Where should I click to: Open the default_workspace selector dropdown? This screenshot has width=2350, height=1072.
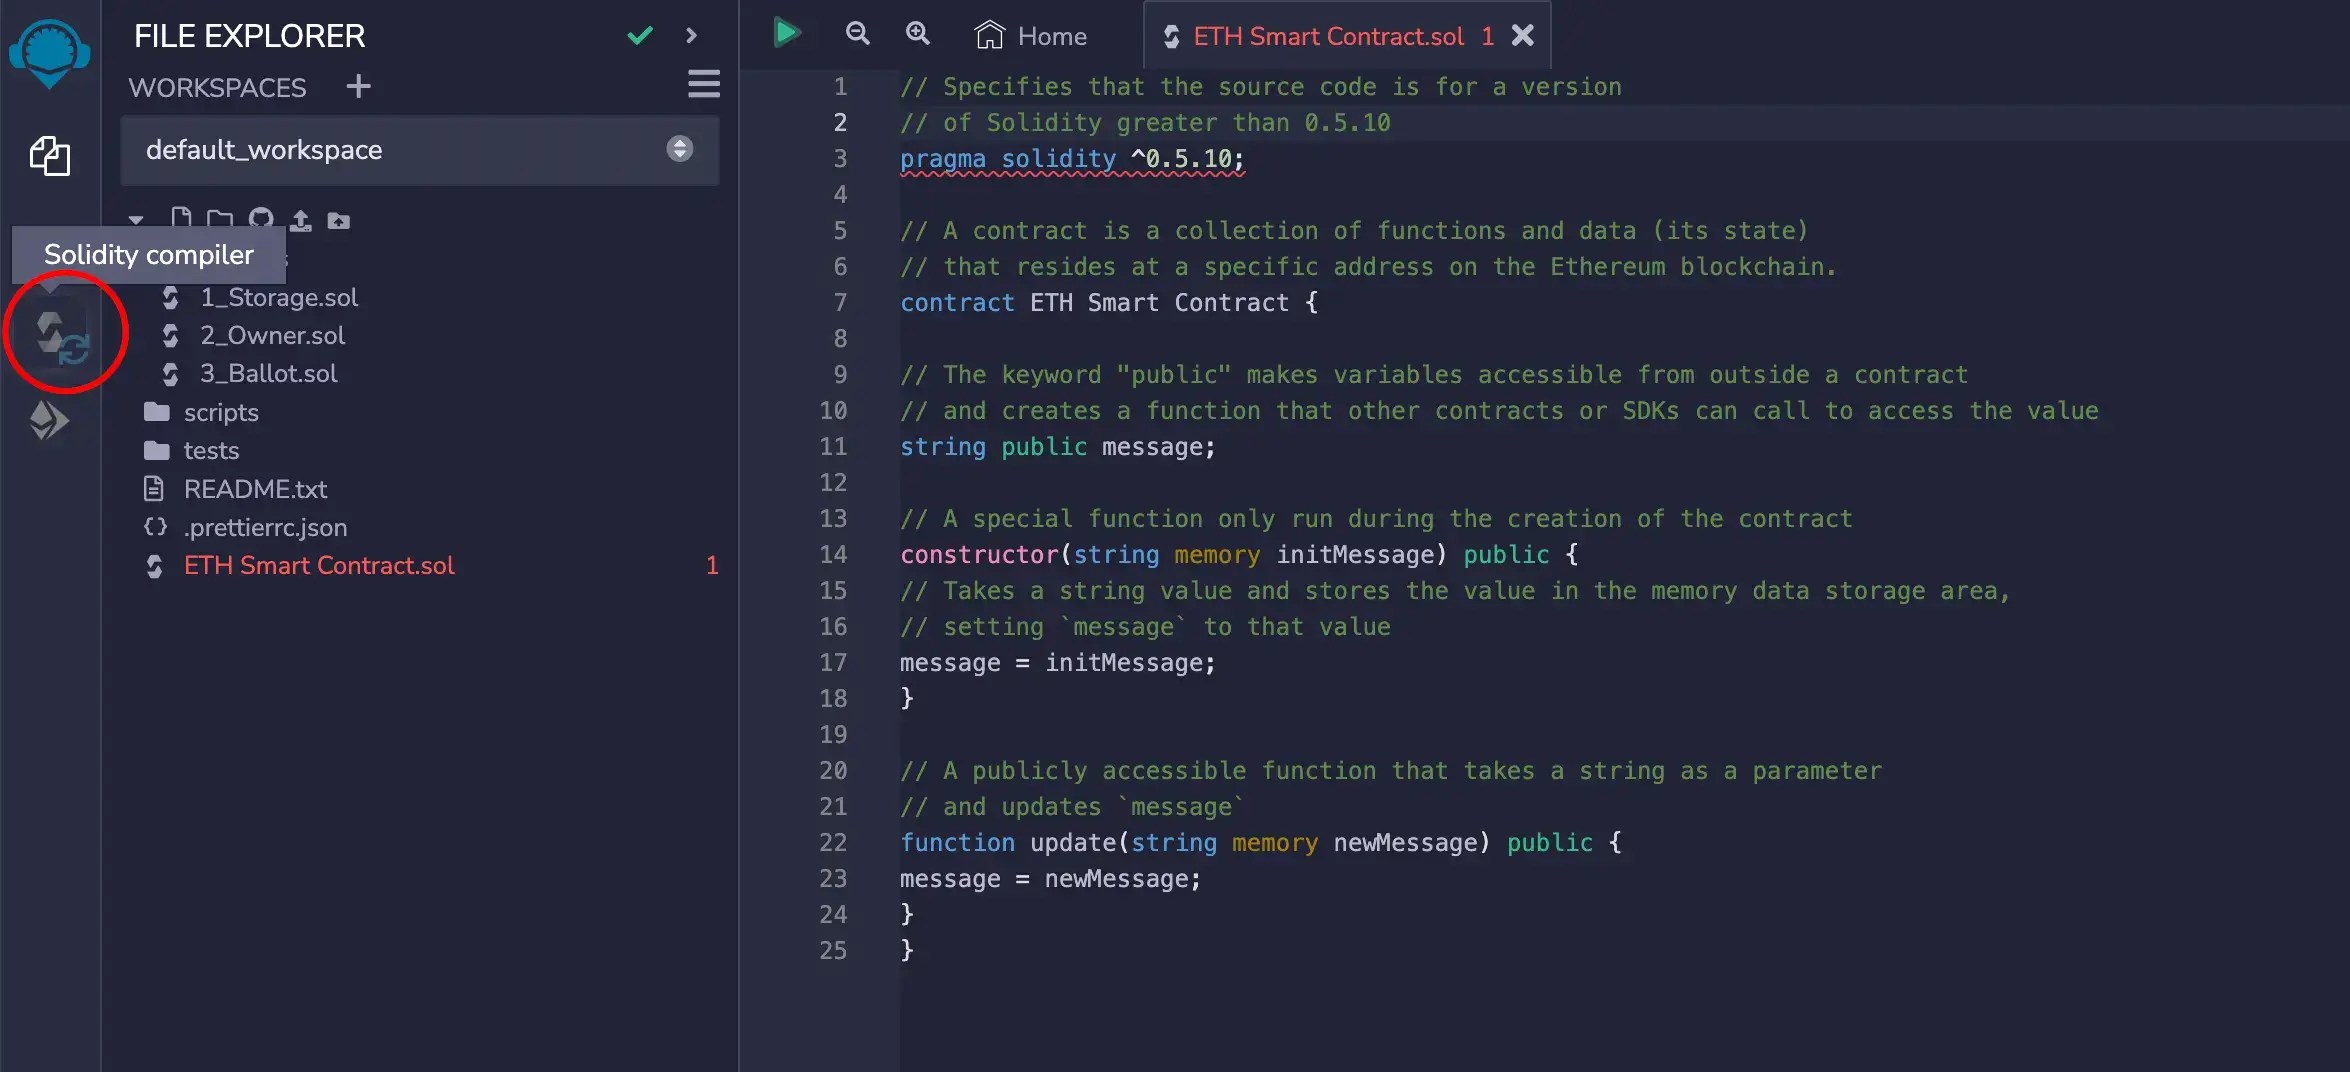click(x=680, y=149)
